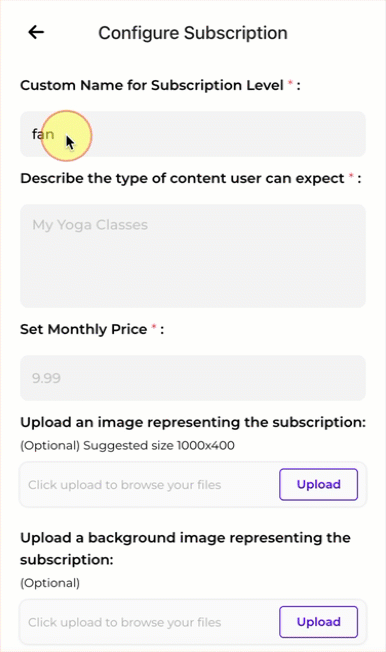Screen dimensions: 386x652
Task: Click the red asterisk beside the Describe label
Action: pos(351,176)
